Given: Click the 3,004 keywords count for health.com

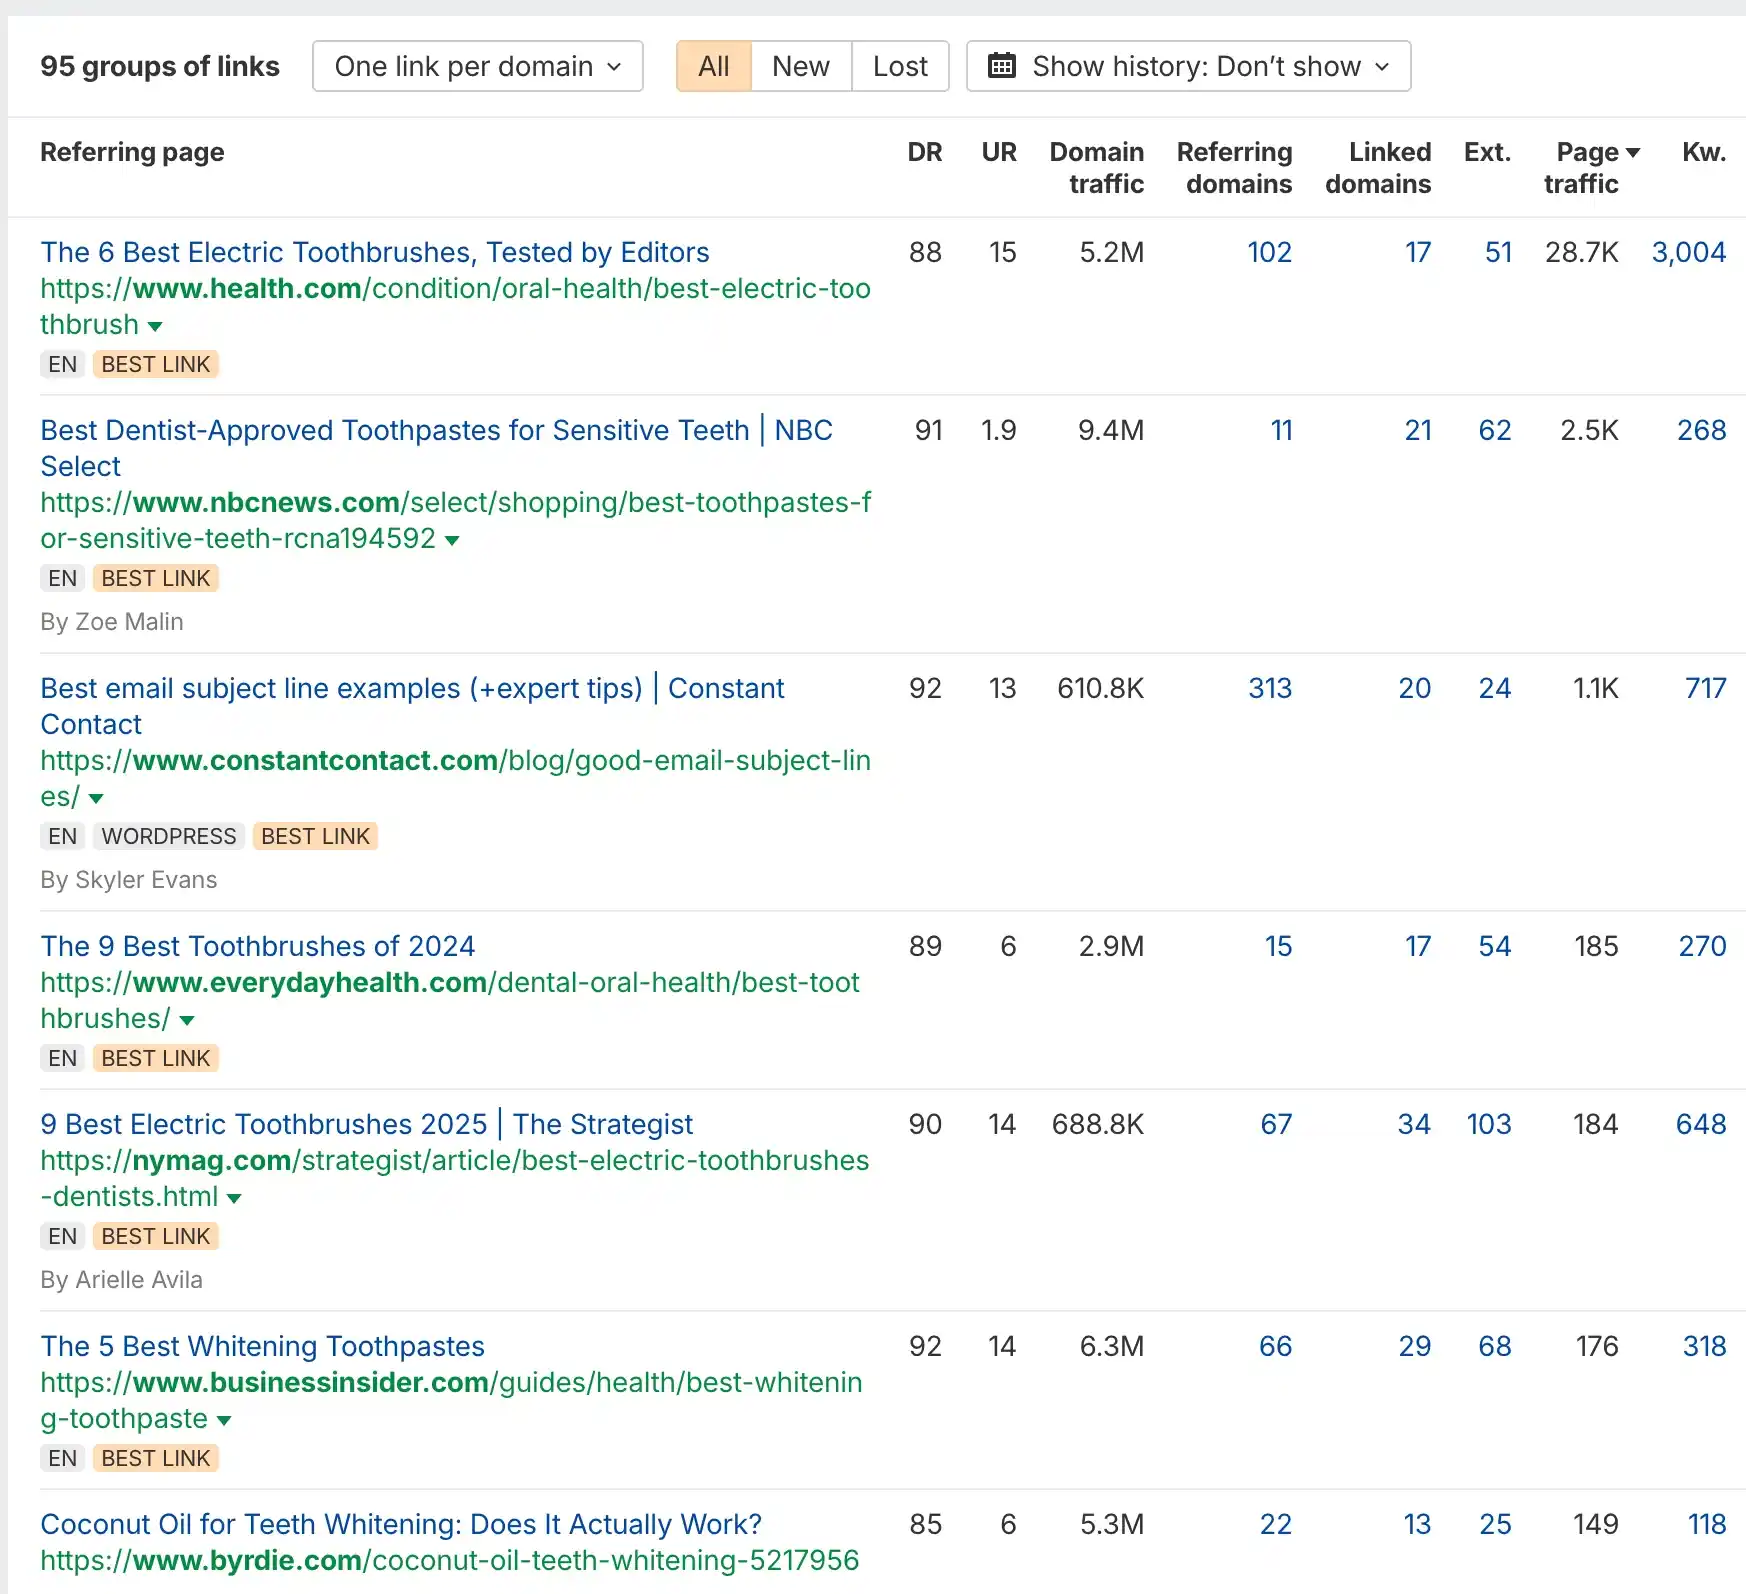Looking at the screenshot, I should 1688,252.
